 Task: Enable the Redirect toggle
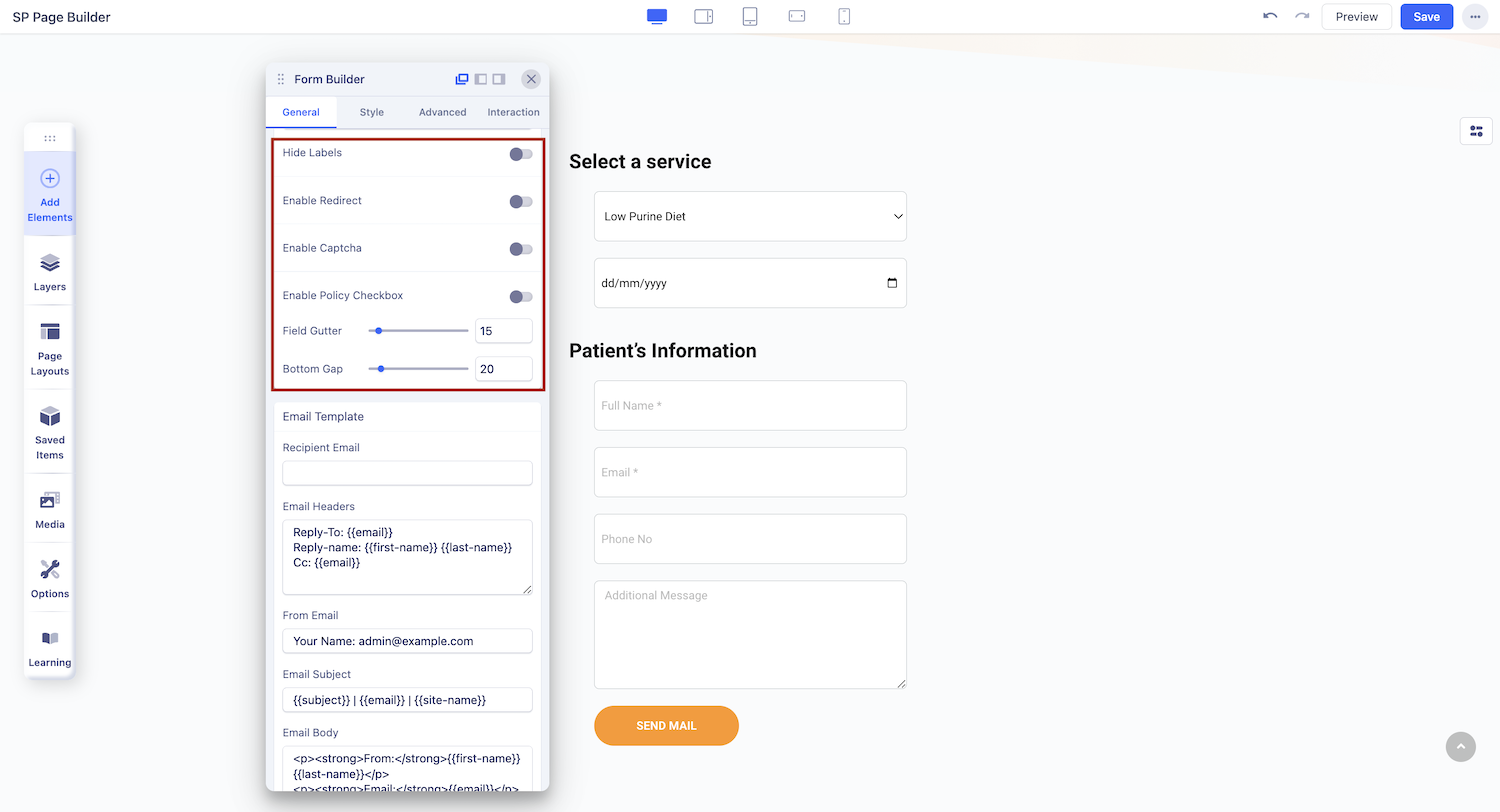(x=520, y=202)
